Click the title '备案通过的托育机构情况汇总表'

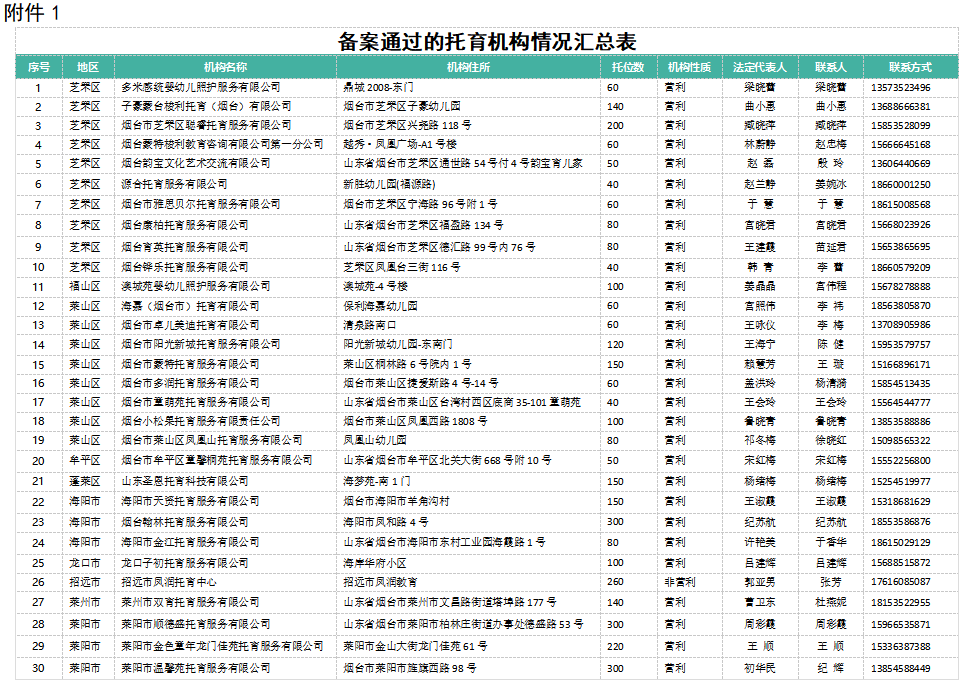pos(486,42)
